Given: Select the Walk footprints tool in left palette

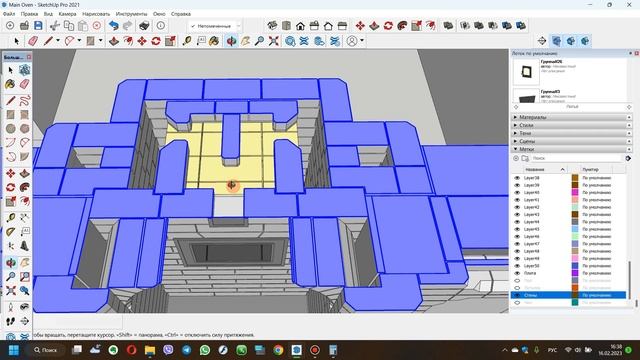Looking at the screenshot, I should coord(11,321).
